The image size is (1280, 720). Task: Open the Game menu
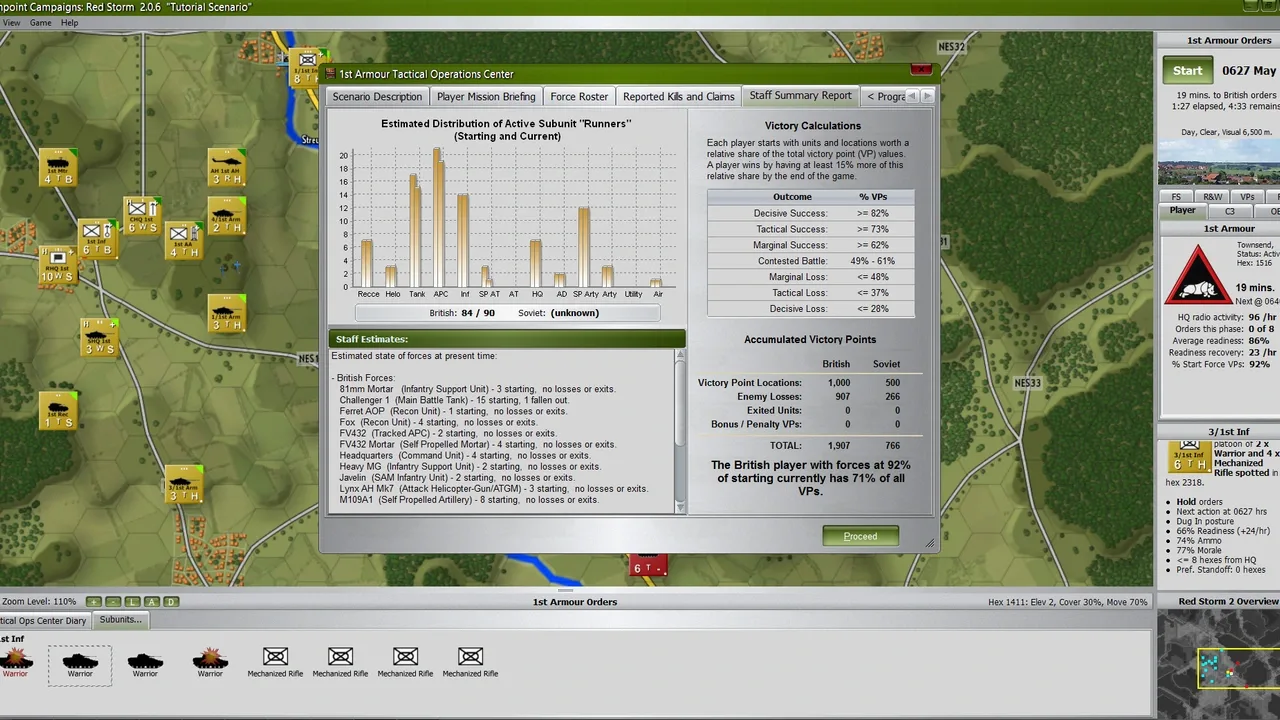tap(40, 22)
